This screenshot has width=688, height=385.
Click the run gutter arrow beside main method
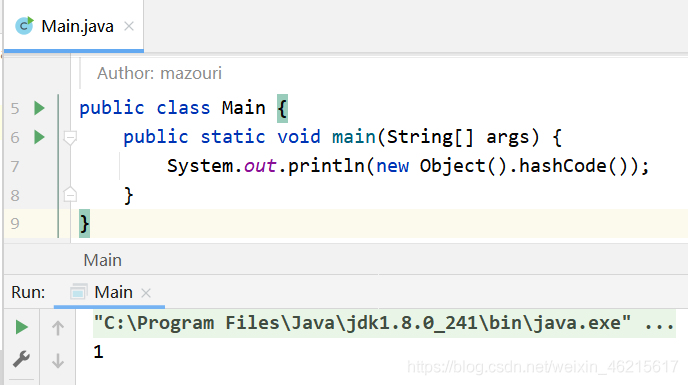[39, 137]
